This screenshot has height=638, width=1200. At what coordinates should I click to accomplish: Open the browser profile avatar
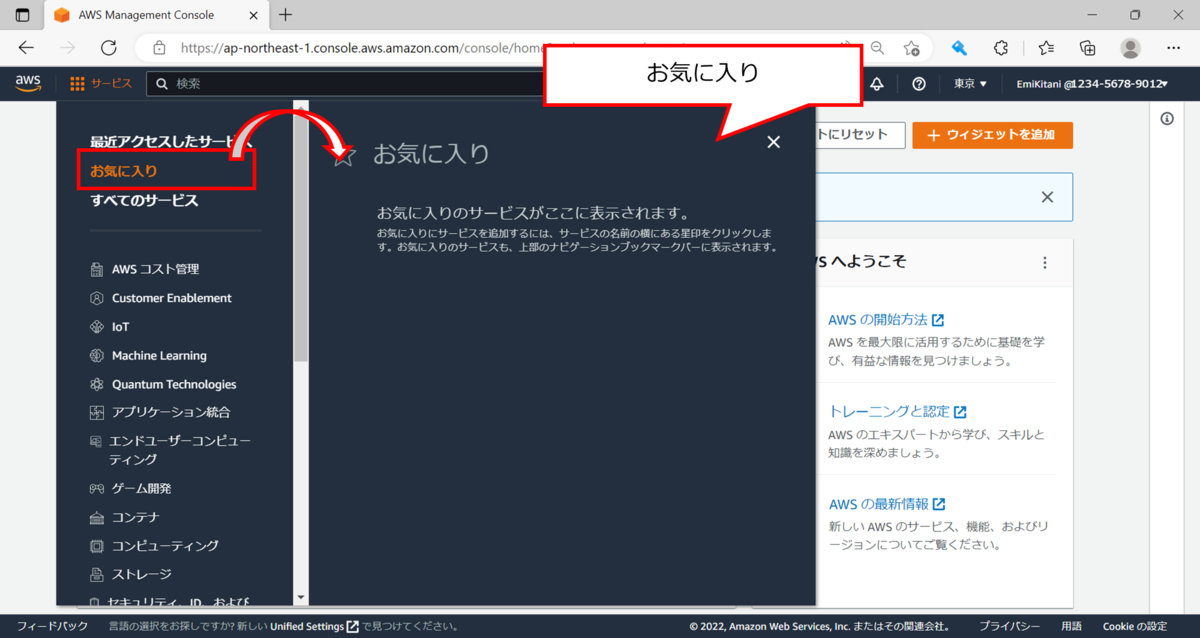pyautogui.click(x=1131, y=48)
